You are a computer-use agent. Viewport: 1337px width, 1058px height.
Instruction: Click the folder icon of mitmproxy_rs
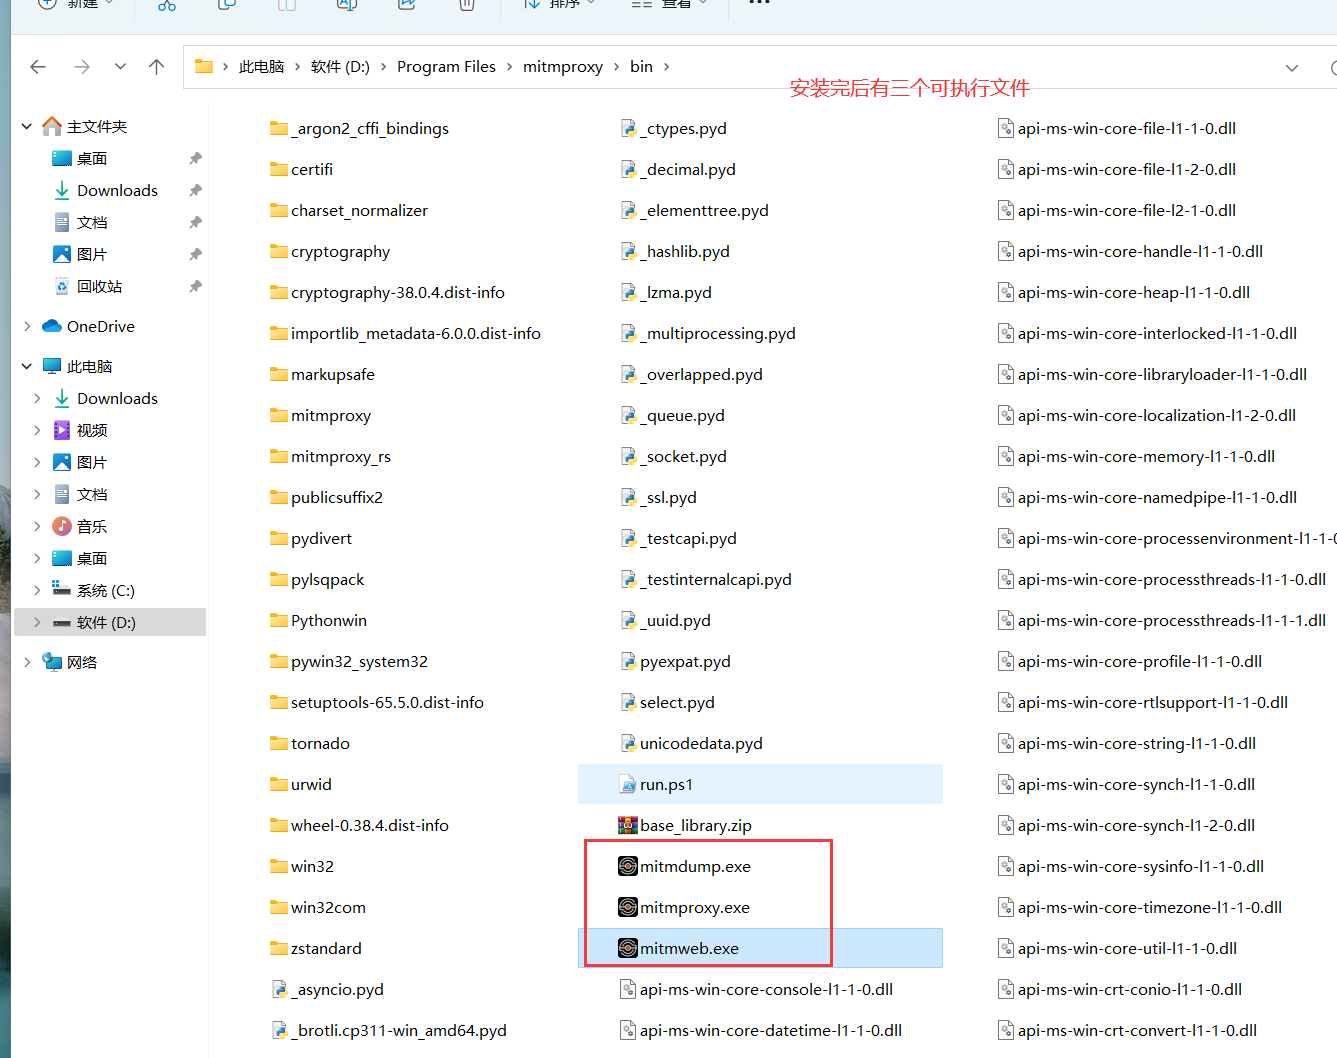[279, 456]
